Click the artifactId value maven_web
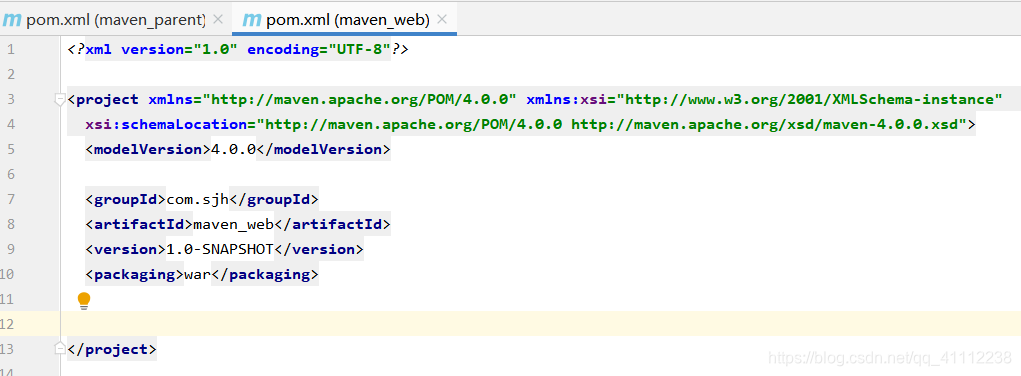The height and width of the screenshot is (376, 1021). 234,225
